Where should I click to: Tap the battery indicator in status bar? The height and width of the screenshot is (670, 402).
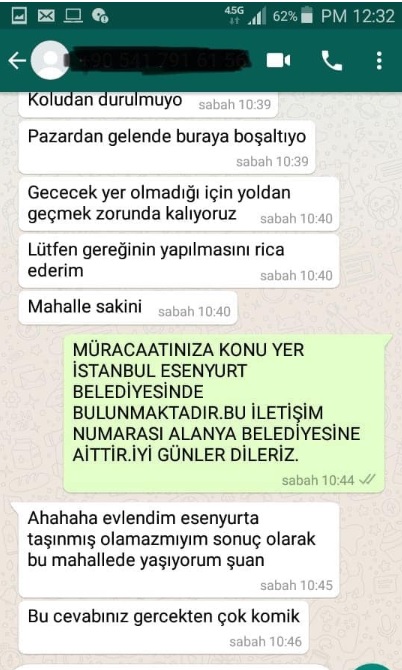tap(306, 16)
